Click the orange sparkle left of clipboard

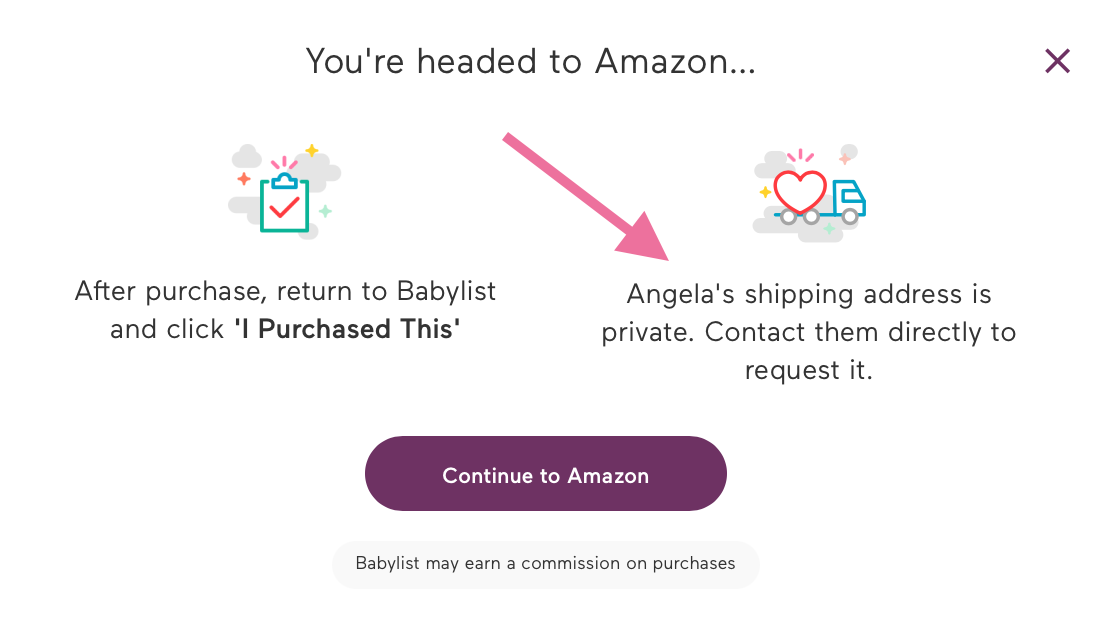pyautogui.click(x=244, y=179)
